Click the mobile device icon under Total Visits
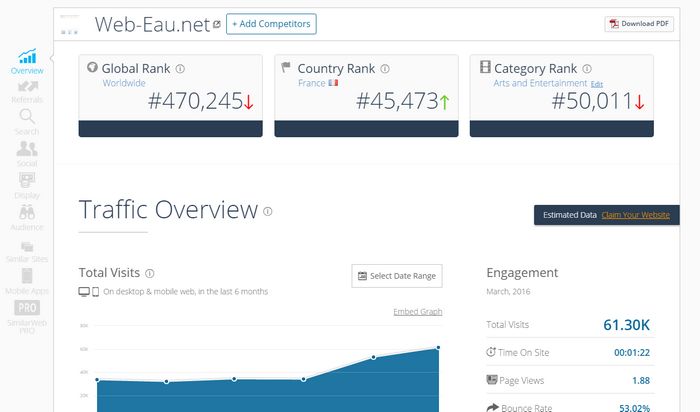This screenshot has width=700, height=412. click(96, 292)
